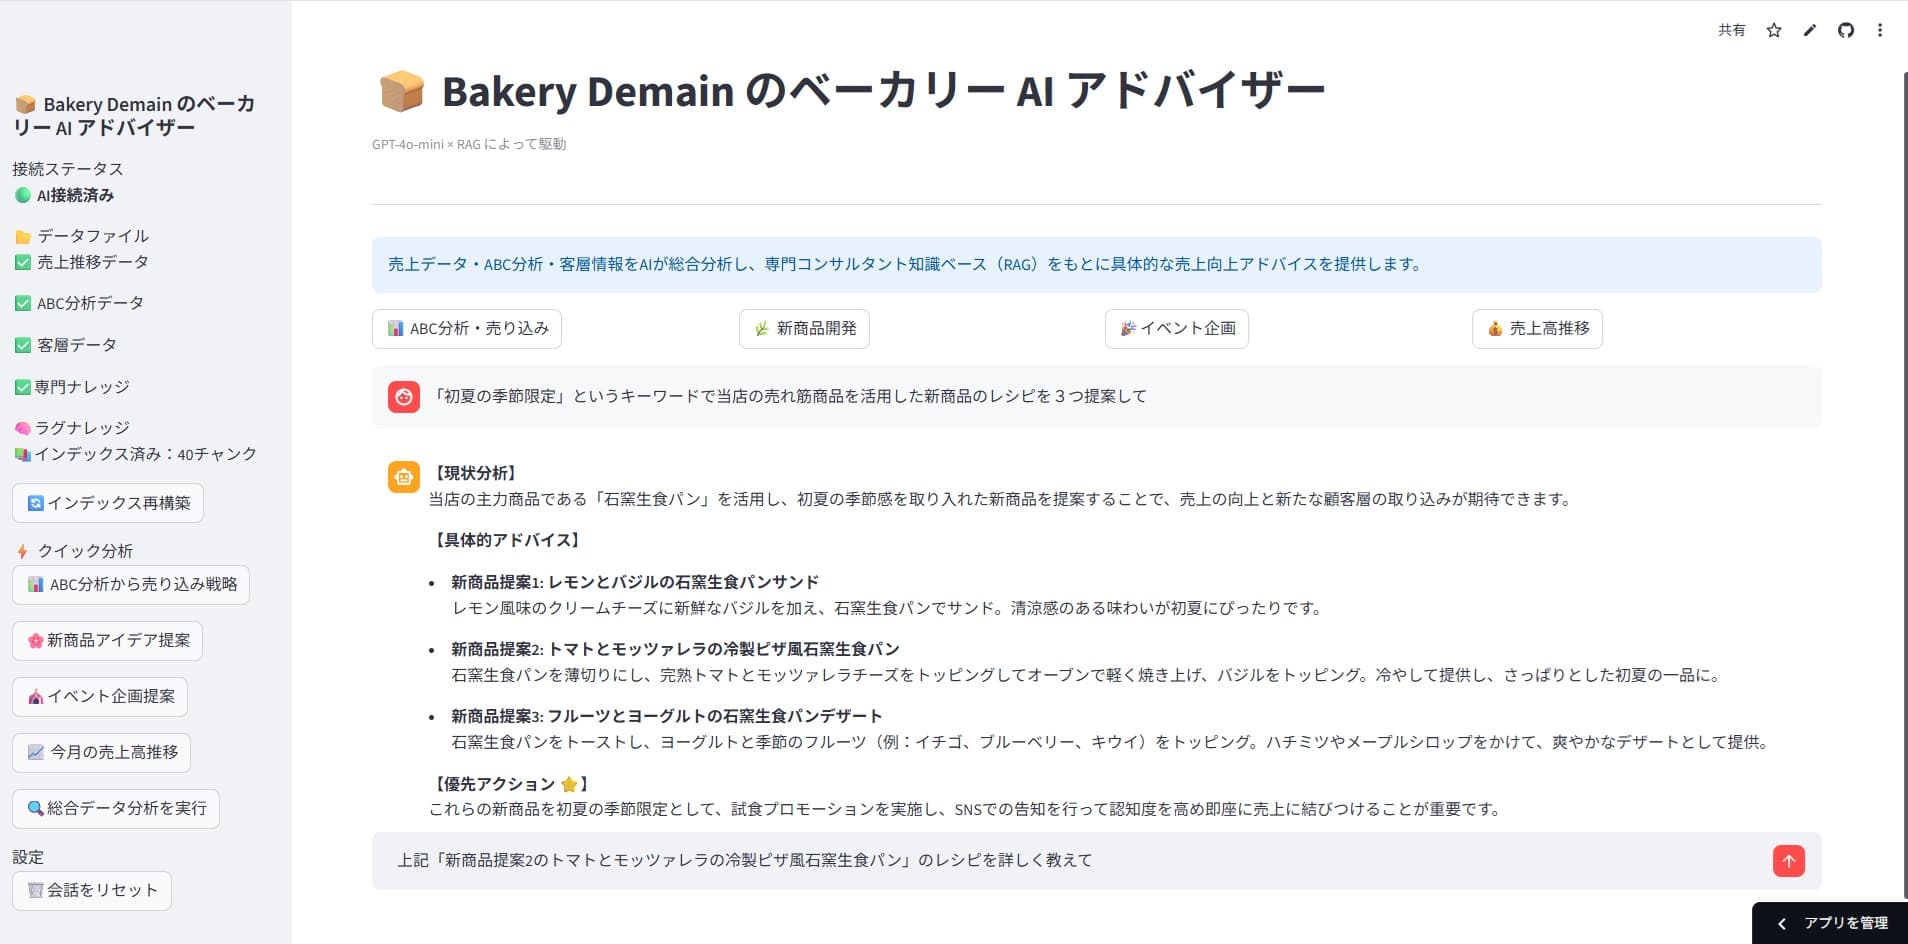Click the star icon in 優先アクション heading
Viewport: 1908px width, 944px height.
tap(569, 784)
